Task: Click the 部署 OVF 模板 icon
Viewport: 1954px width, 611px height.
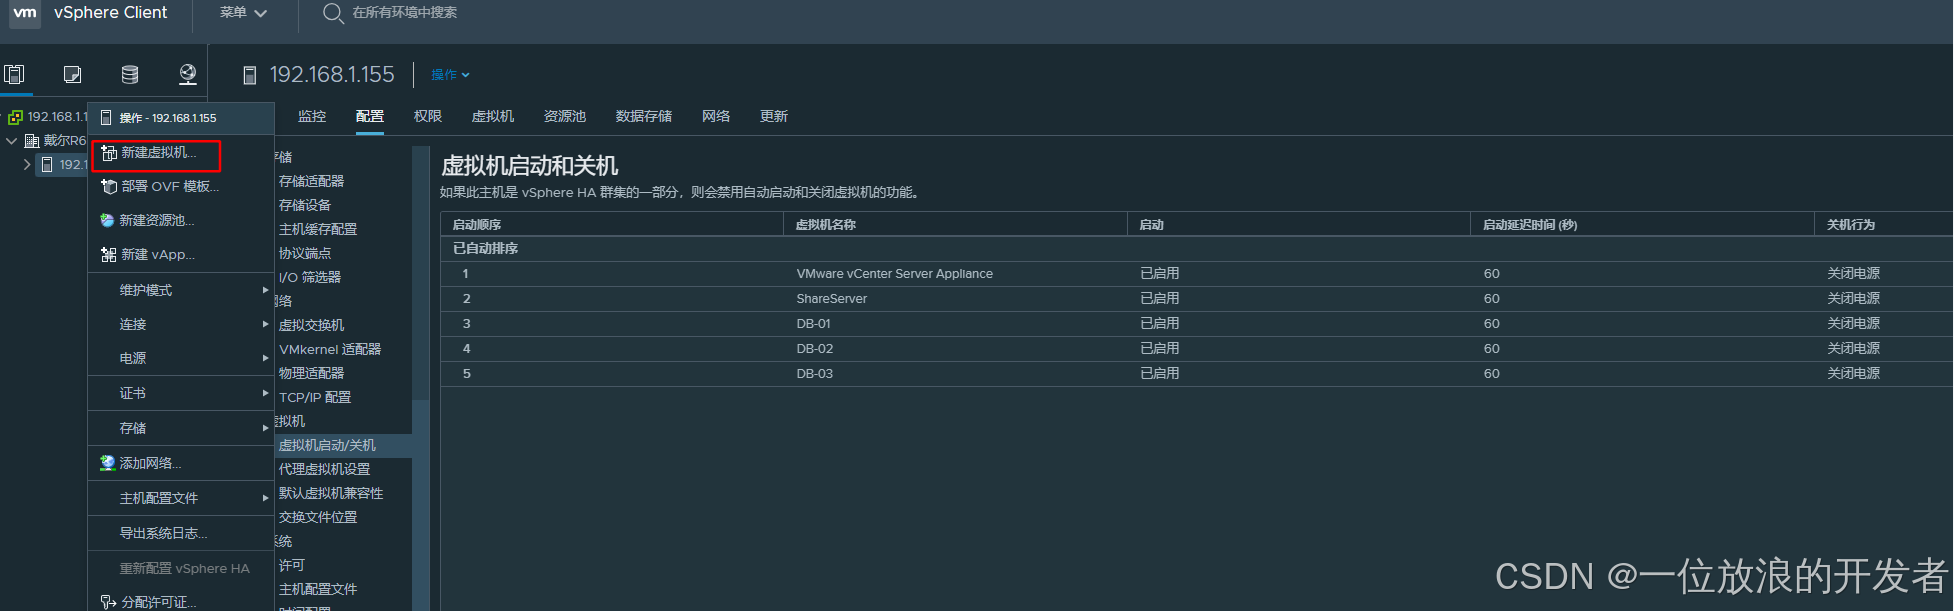Action: coord(109,187)
